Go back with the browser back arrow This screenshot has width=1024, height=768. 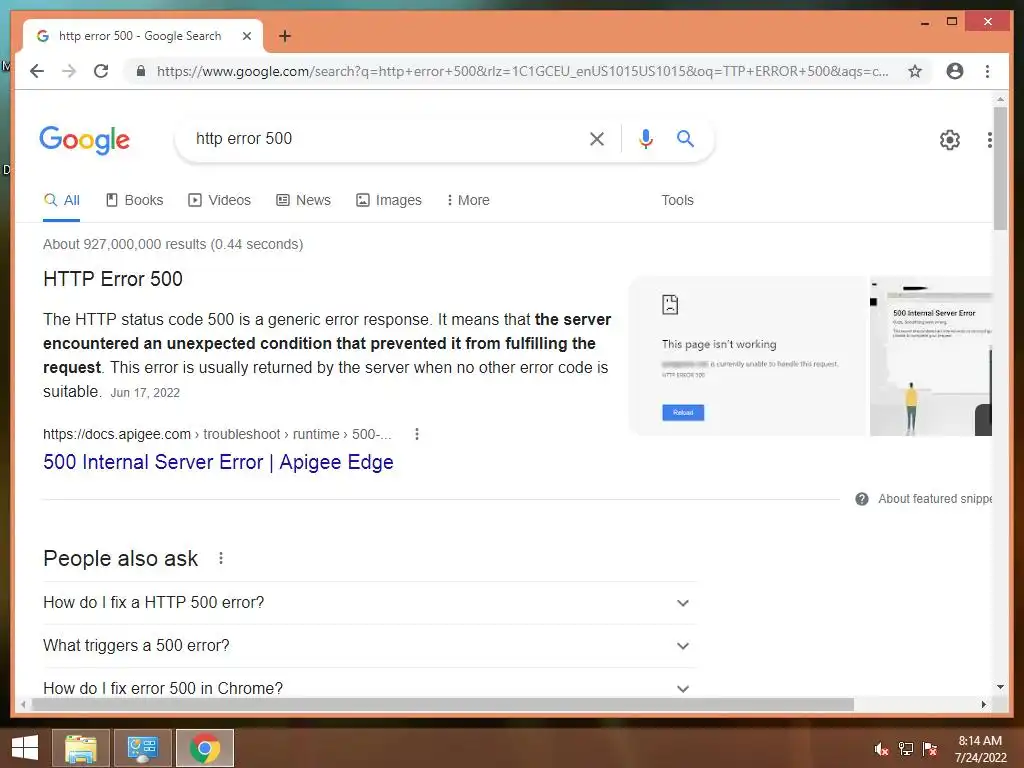pyautogui.click(x=37, y=71)
